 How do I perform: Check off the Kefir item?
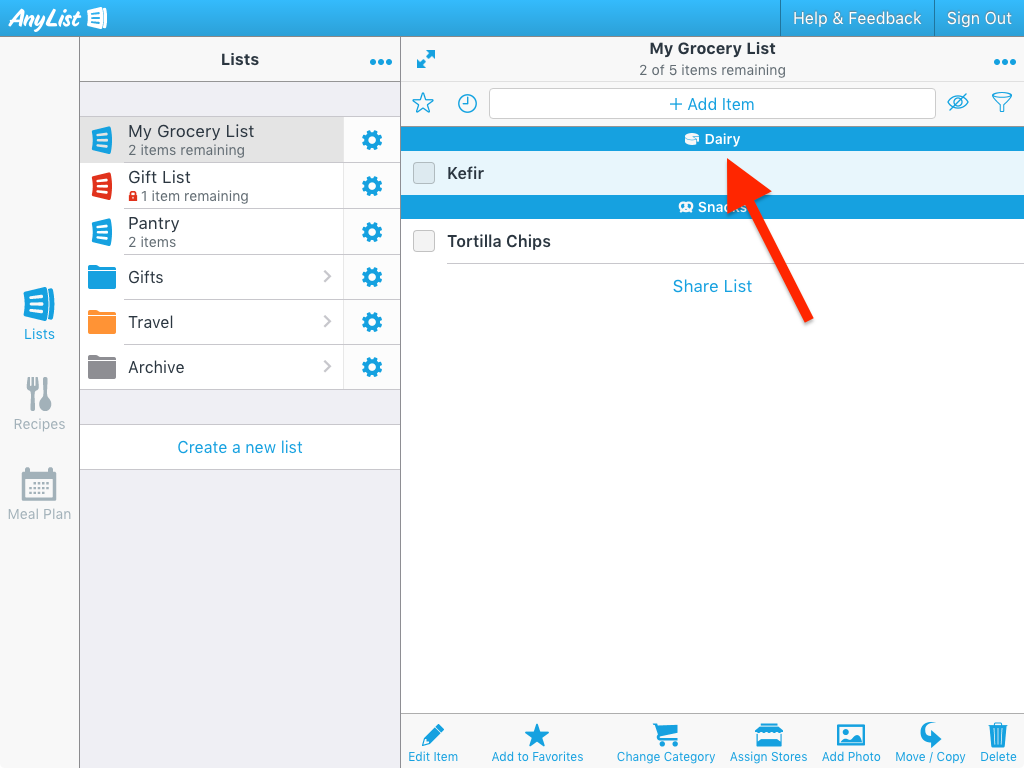pos(424,173)
